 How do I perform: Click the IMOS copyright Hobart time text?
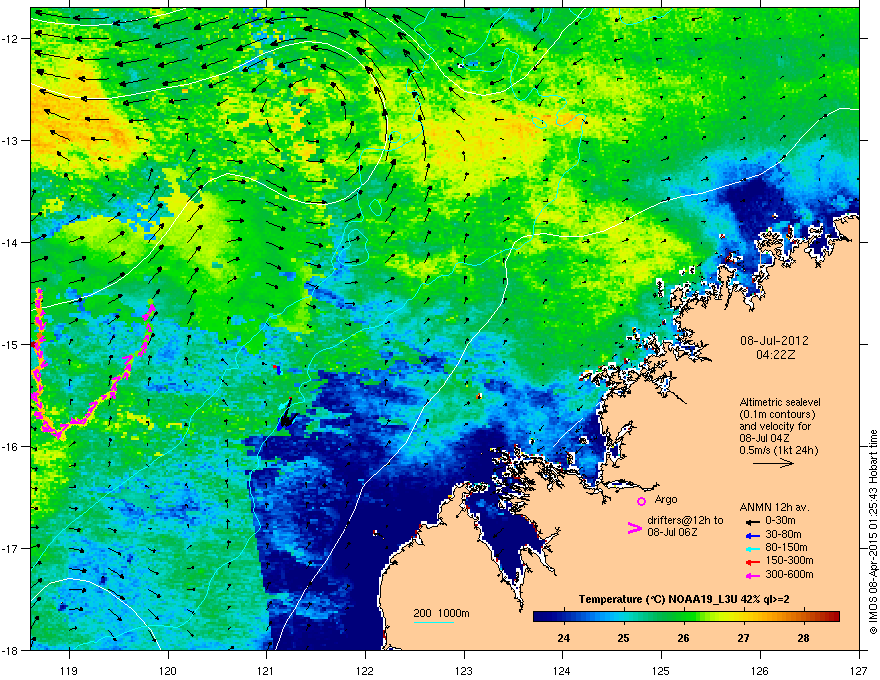click(873, 532)
